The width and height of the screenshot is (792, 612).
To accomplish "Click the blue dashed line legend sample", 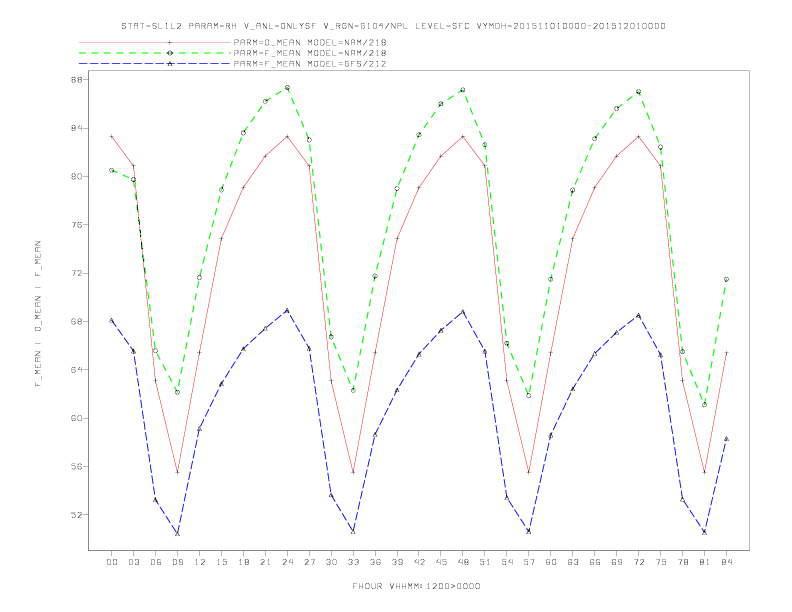I will click(x=155, y=64).
